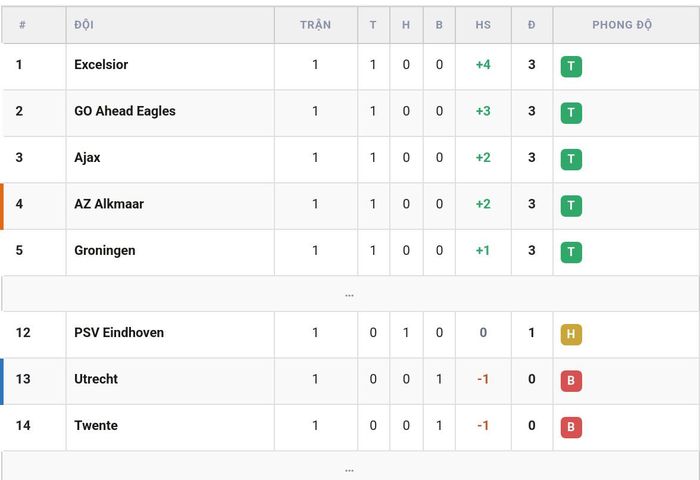Click AZ Alkmaar's +2 goal difference

point(483,204)
